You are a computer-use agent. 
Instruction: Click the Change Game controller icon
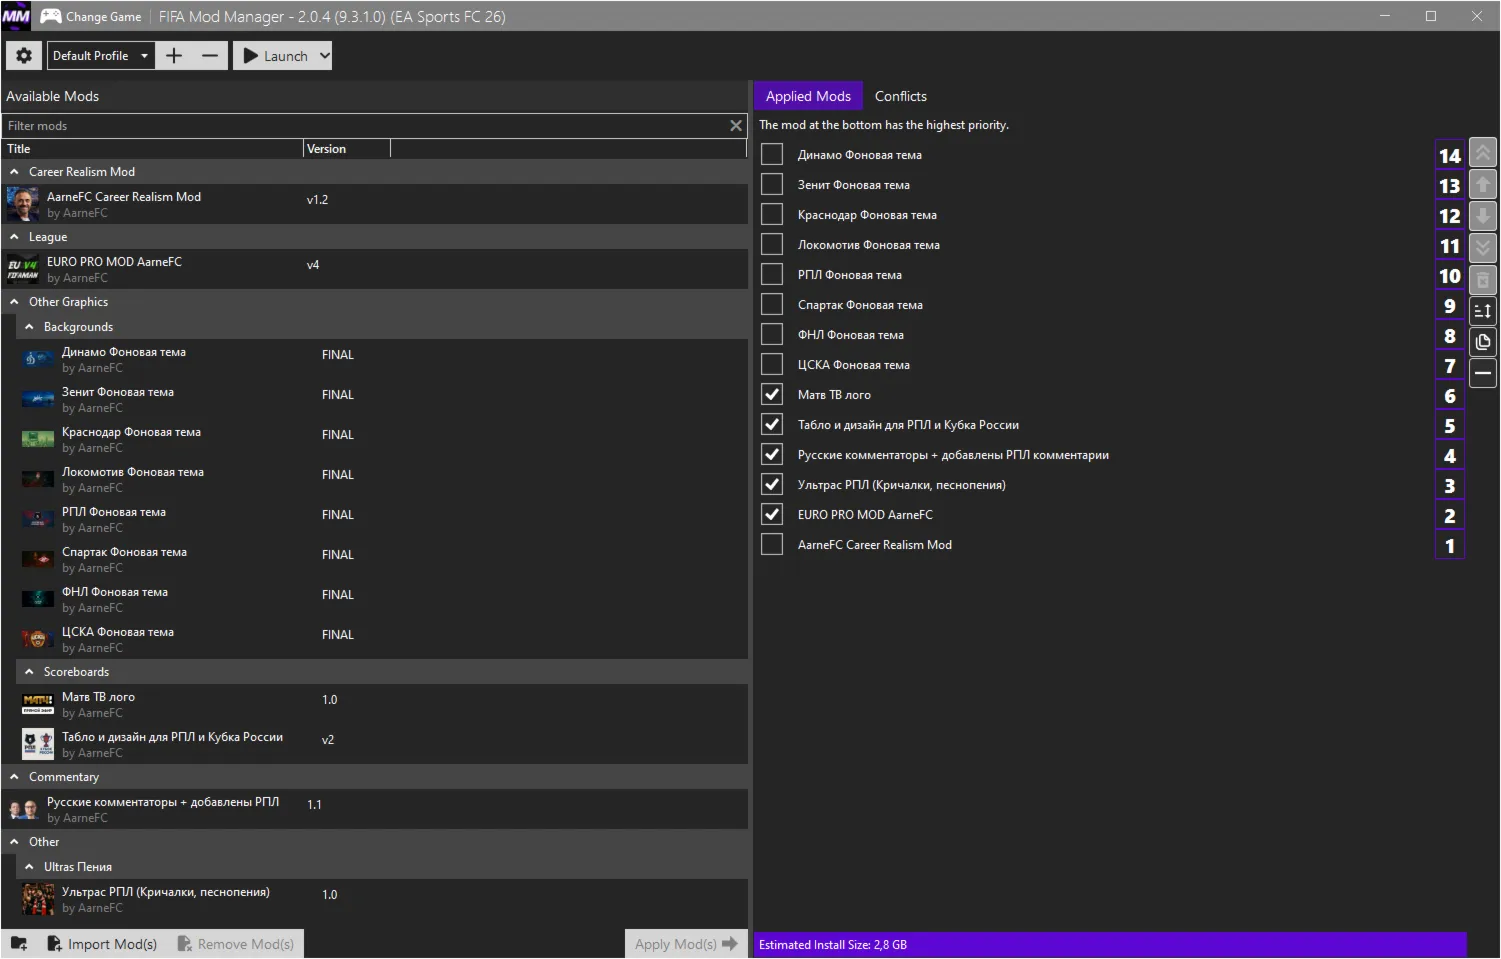pos(50,16)
